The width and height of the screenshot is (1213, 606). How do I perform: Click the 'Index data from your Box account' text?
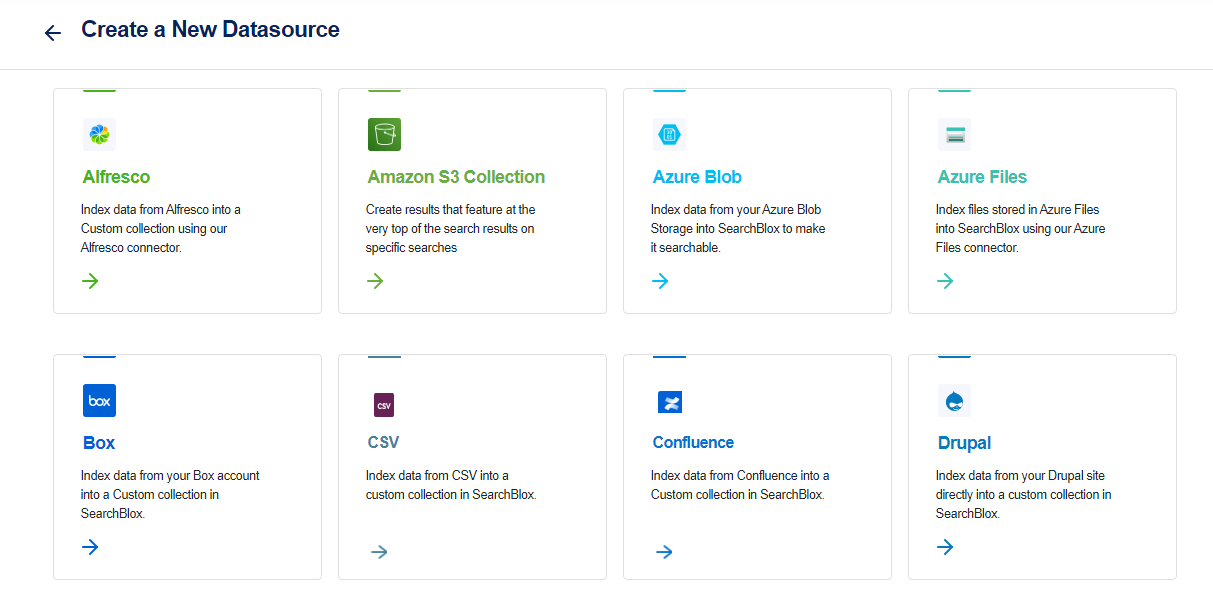(x=170, y=495)
